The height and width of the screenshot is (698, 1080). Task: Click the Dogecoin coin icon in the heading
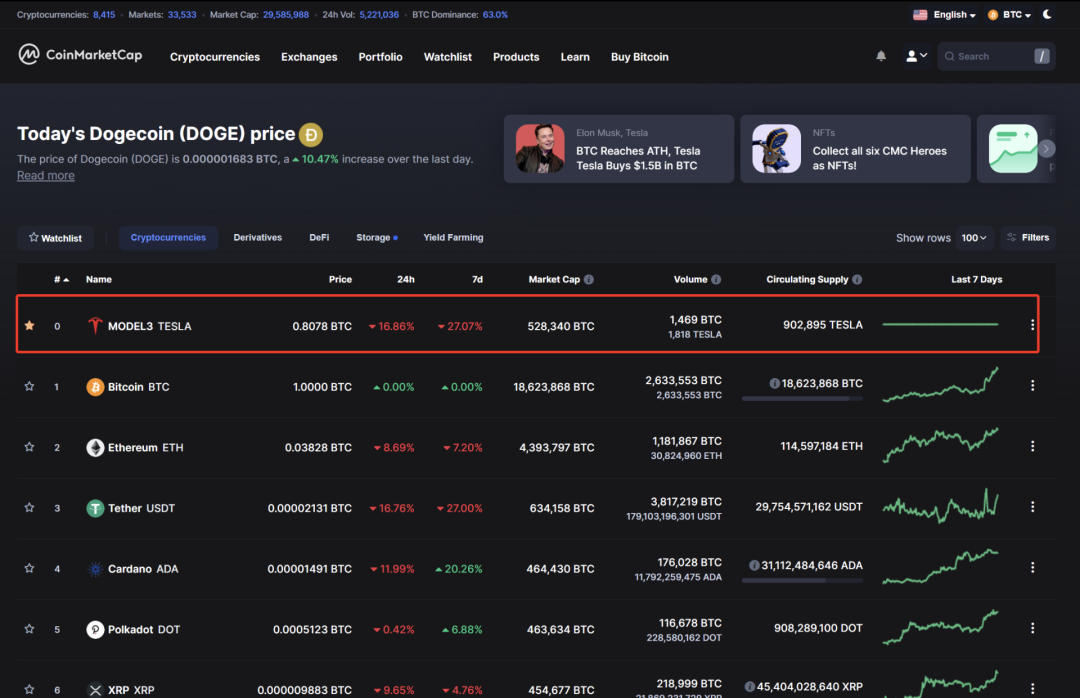click(x=311, y=134)
